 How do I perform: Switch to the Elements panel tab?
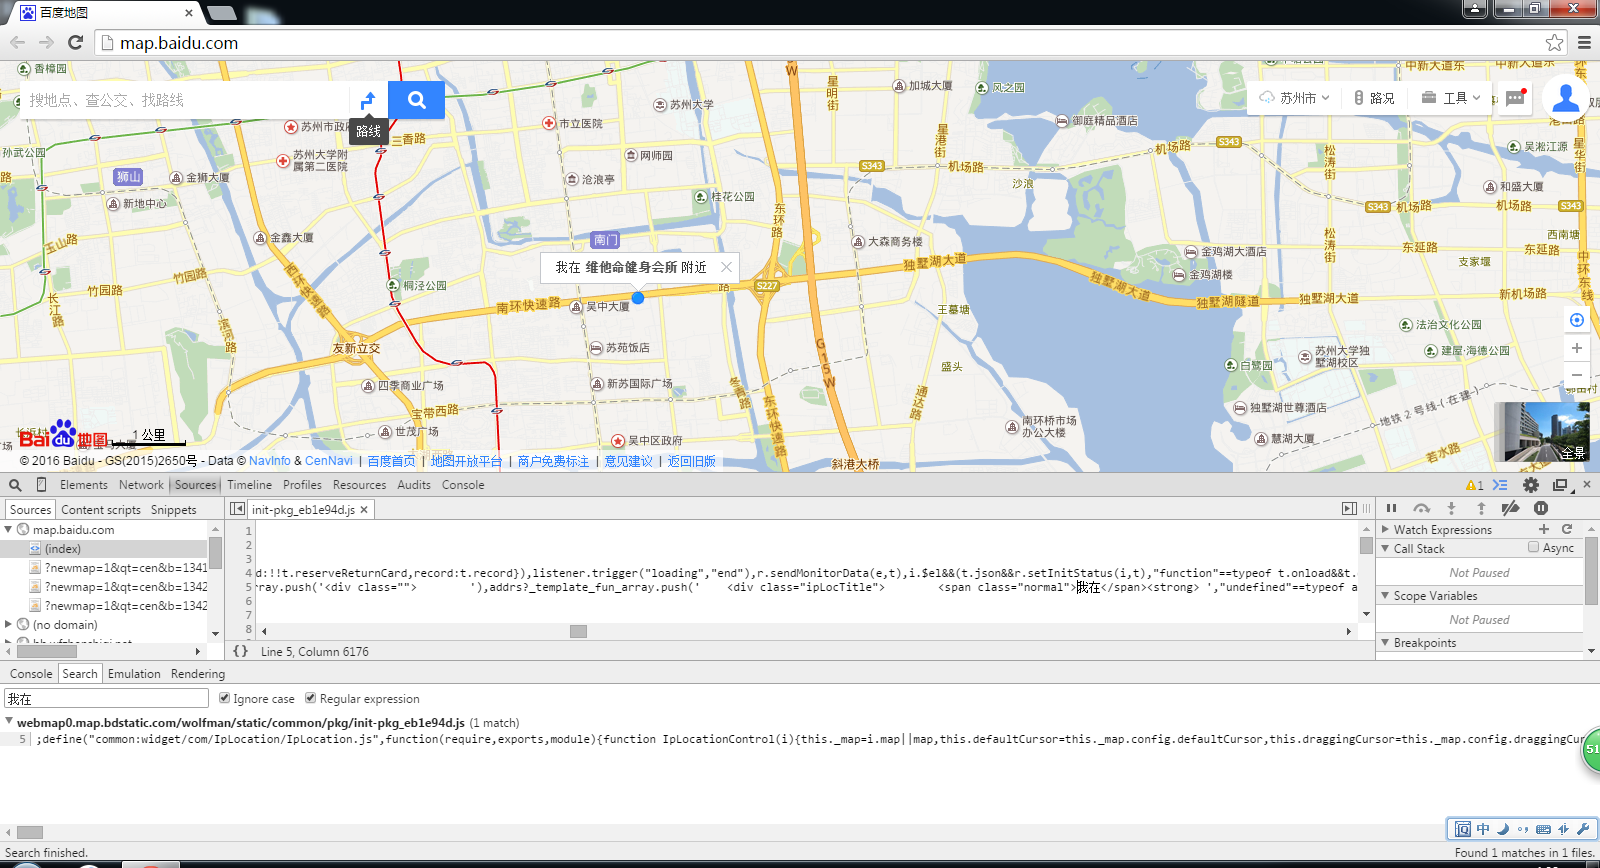pos(83,485)
